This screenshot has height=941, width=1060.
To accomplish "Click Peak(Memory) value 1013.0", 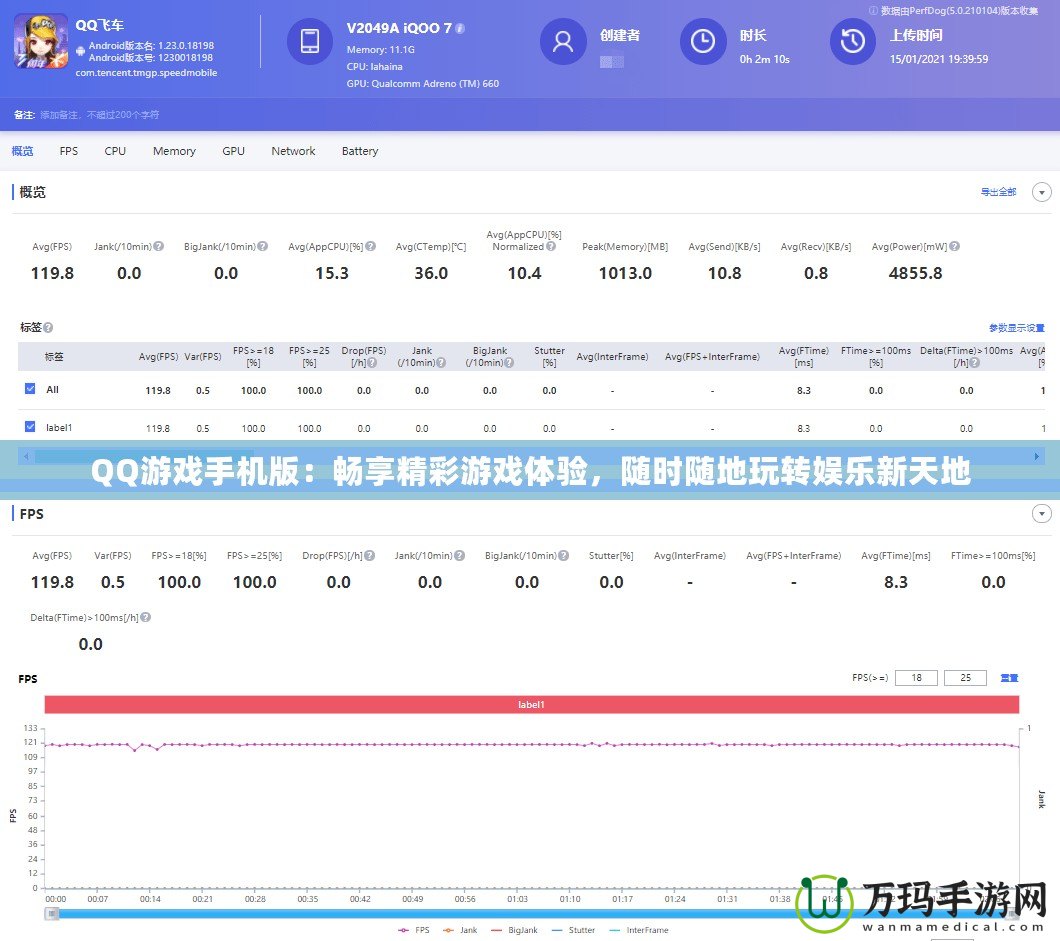I will 625,273.
